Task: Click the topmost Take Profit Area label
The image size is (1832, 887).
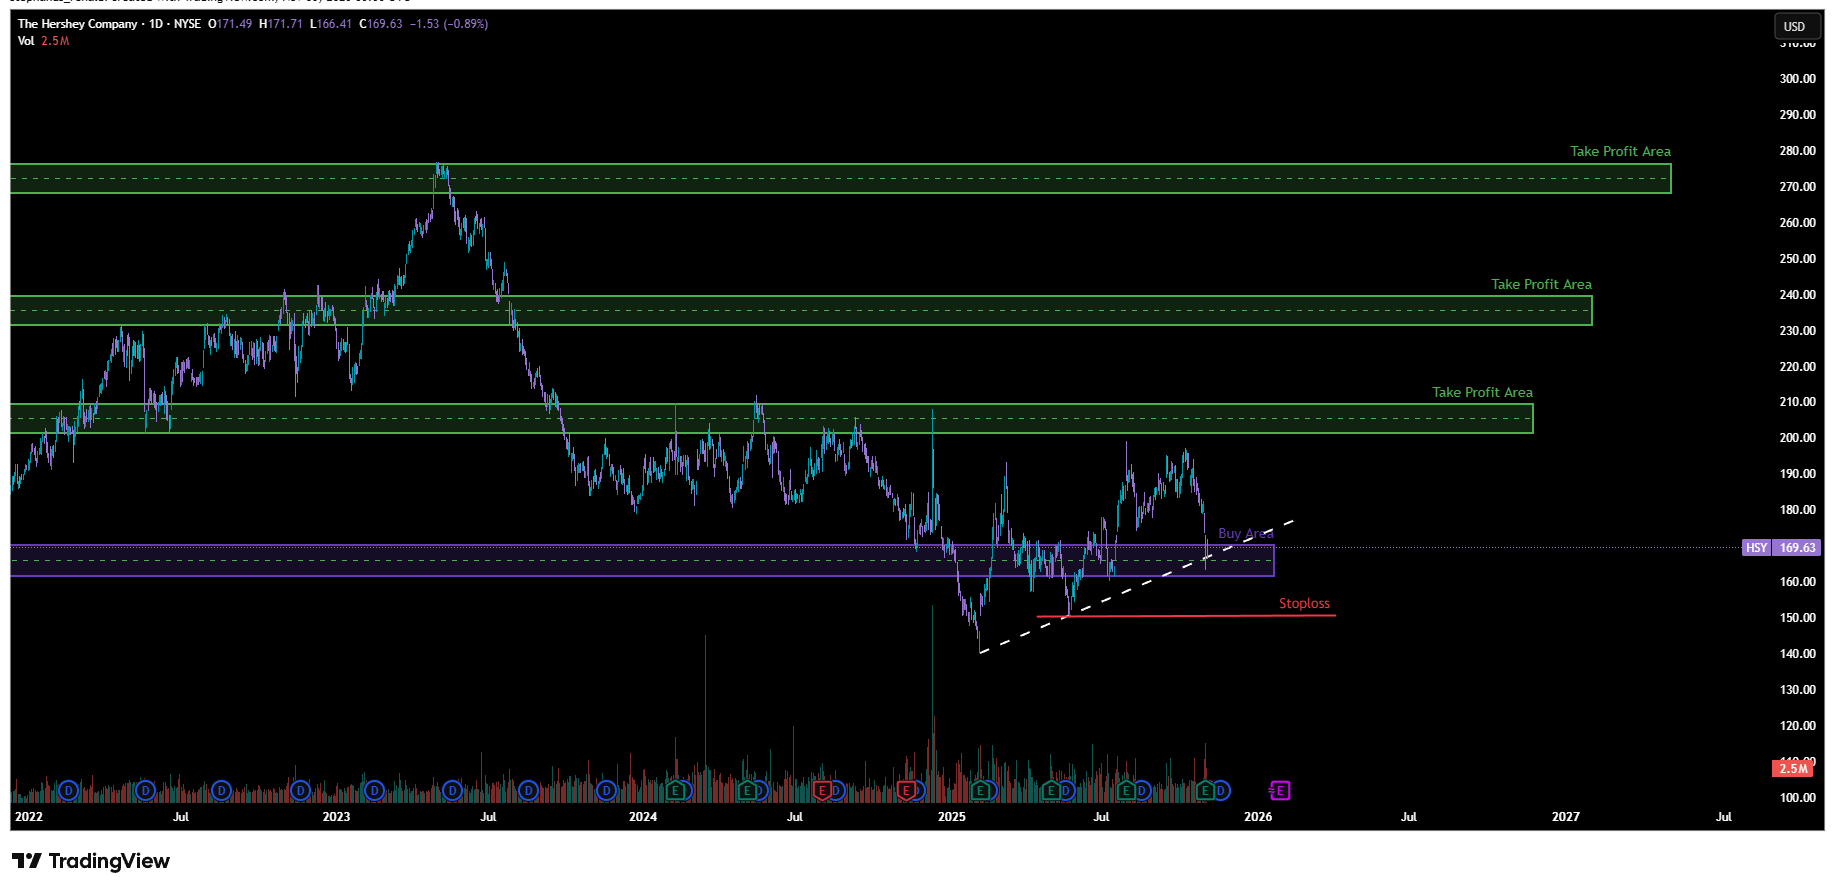Action: [1619, 152]
